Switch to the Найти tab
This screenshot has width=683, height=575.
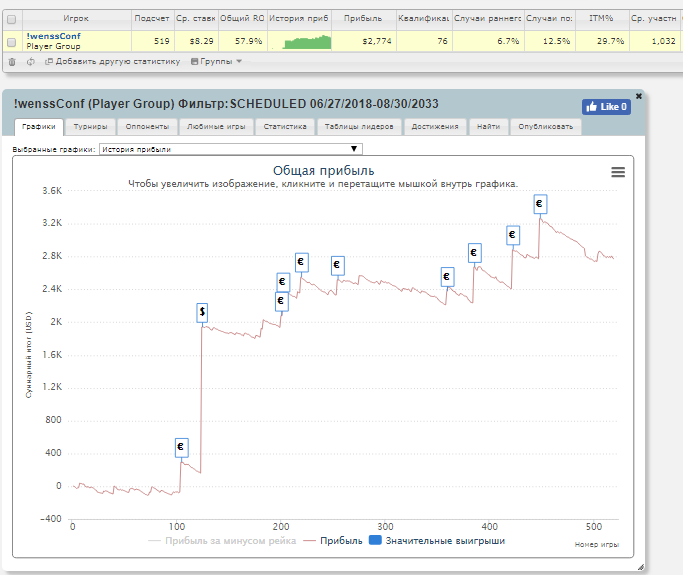pyautogui.click(x=488, y=127)
